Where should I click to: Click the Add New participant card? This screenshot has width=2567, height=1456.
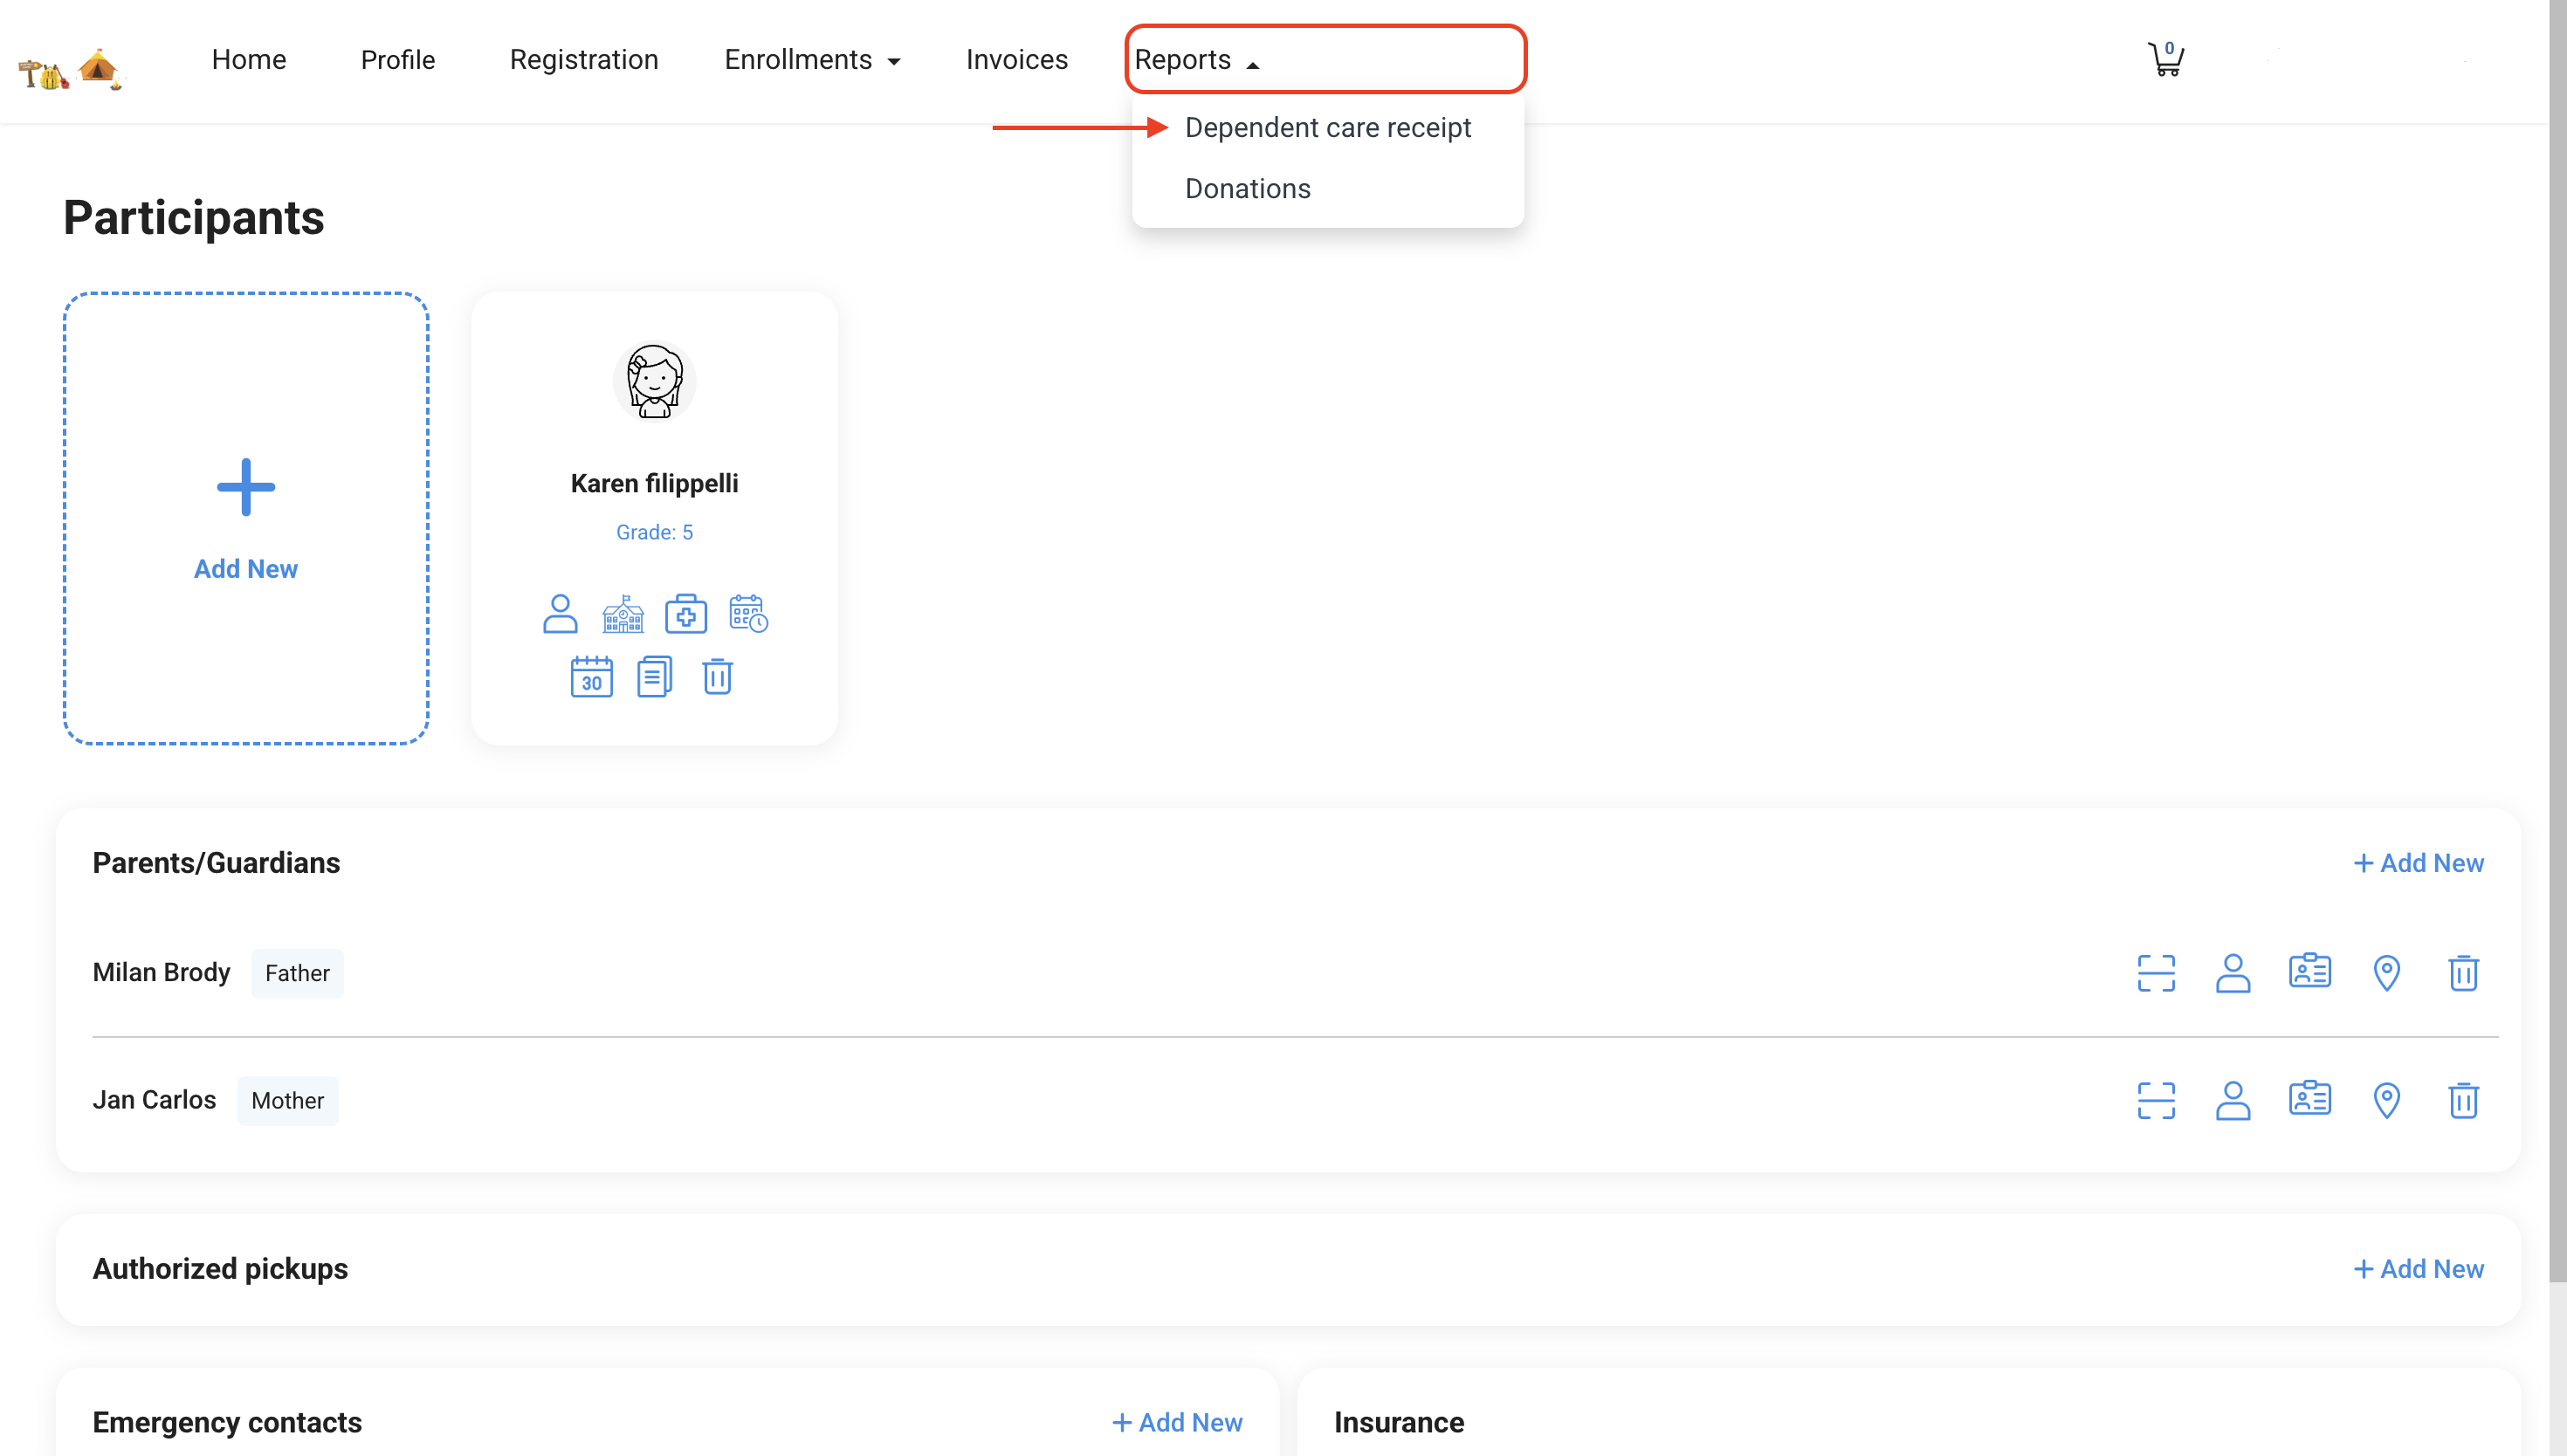246,518
